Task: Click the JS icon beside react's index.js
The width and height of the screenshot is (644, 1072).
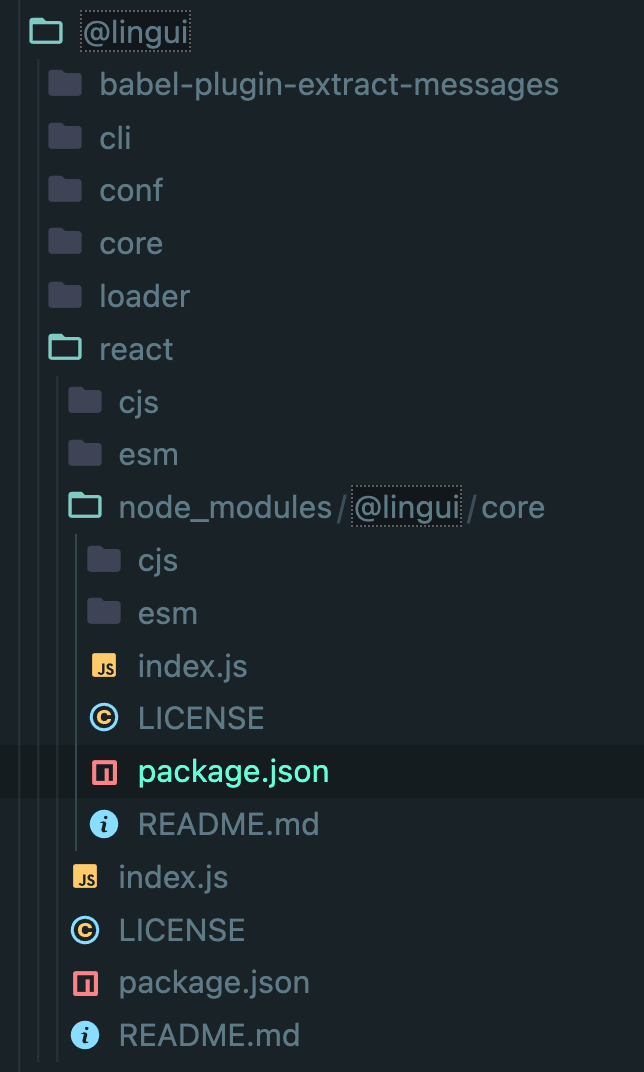Action: pyautogui.click(x=85, y=877)
